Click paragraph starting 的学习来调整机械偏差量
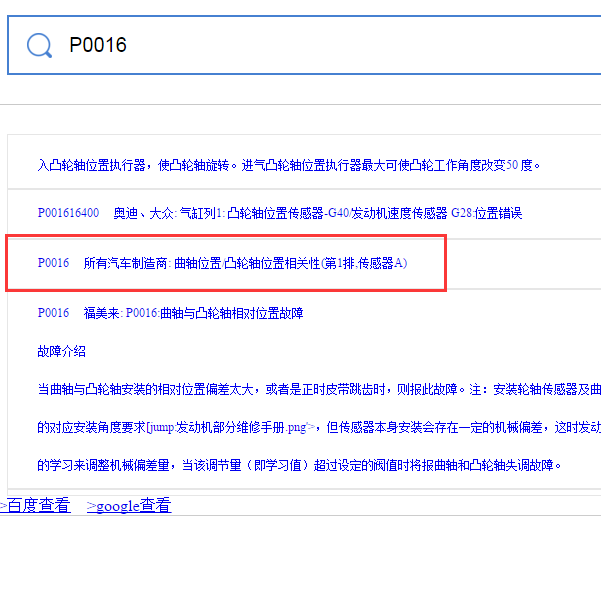 tap(299, 465)
